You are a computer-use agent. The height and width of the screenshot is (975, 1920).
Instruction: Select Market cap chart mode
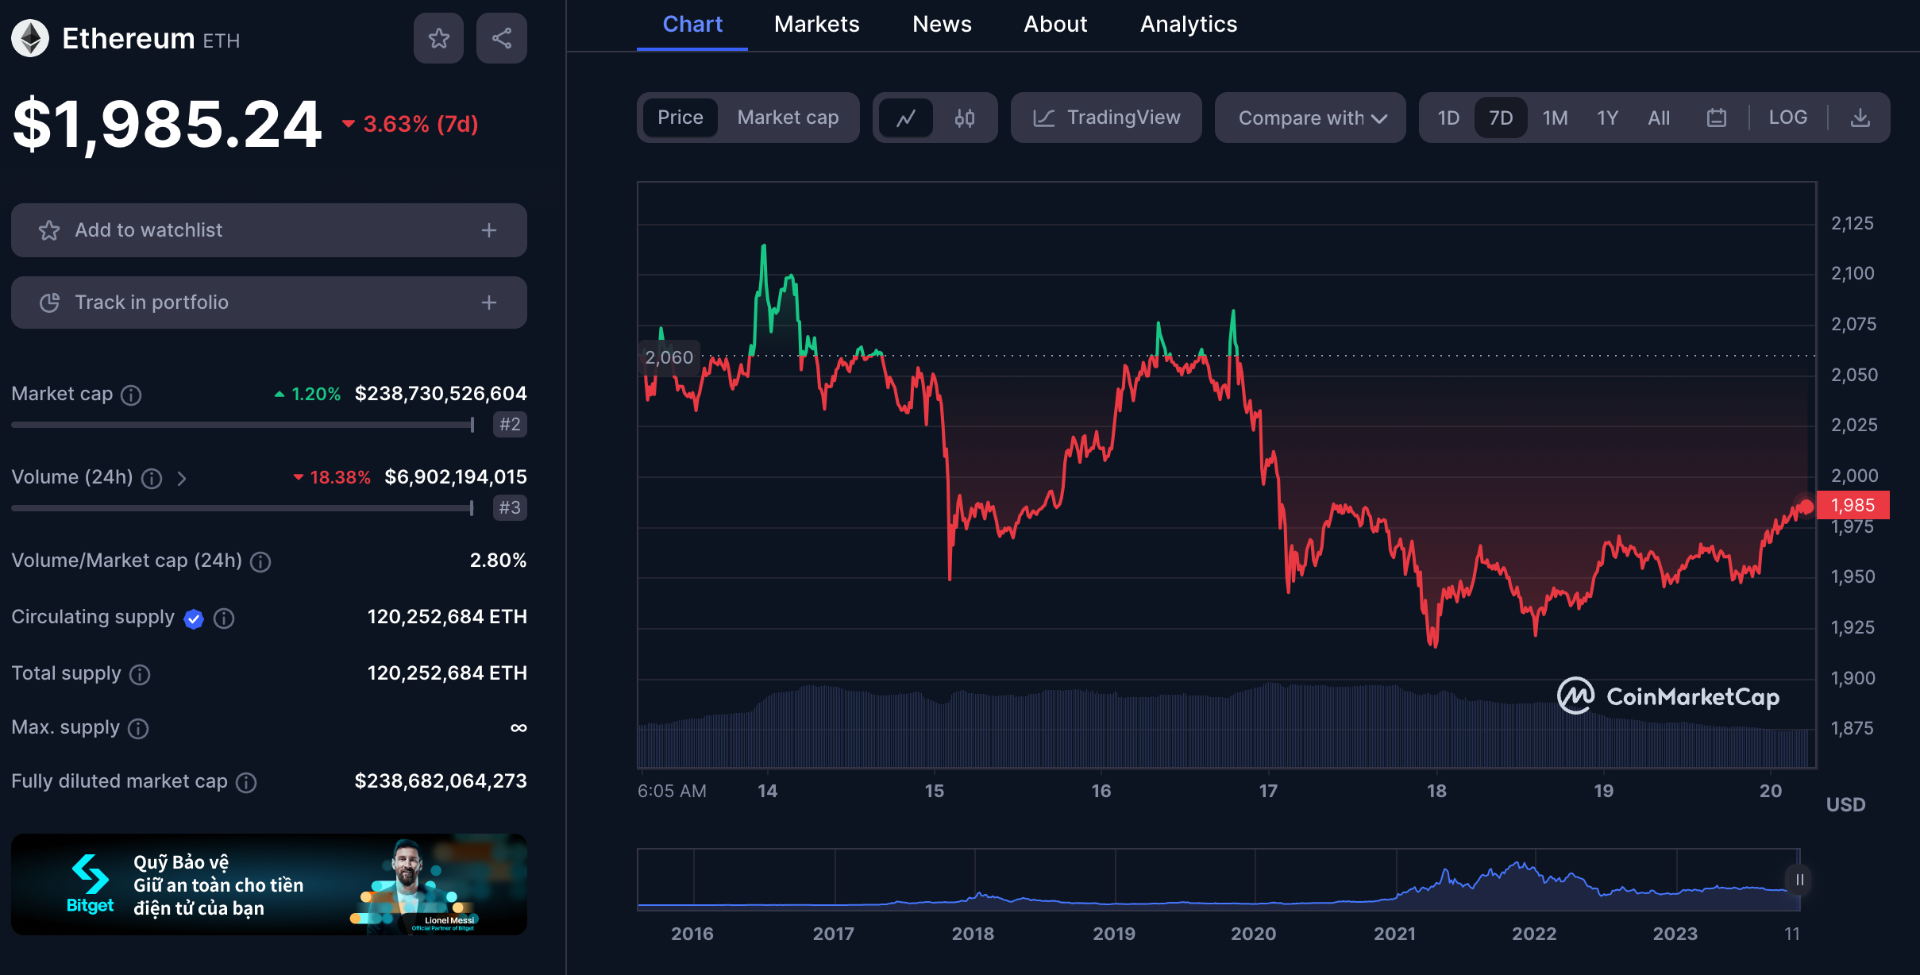[788, 118]
